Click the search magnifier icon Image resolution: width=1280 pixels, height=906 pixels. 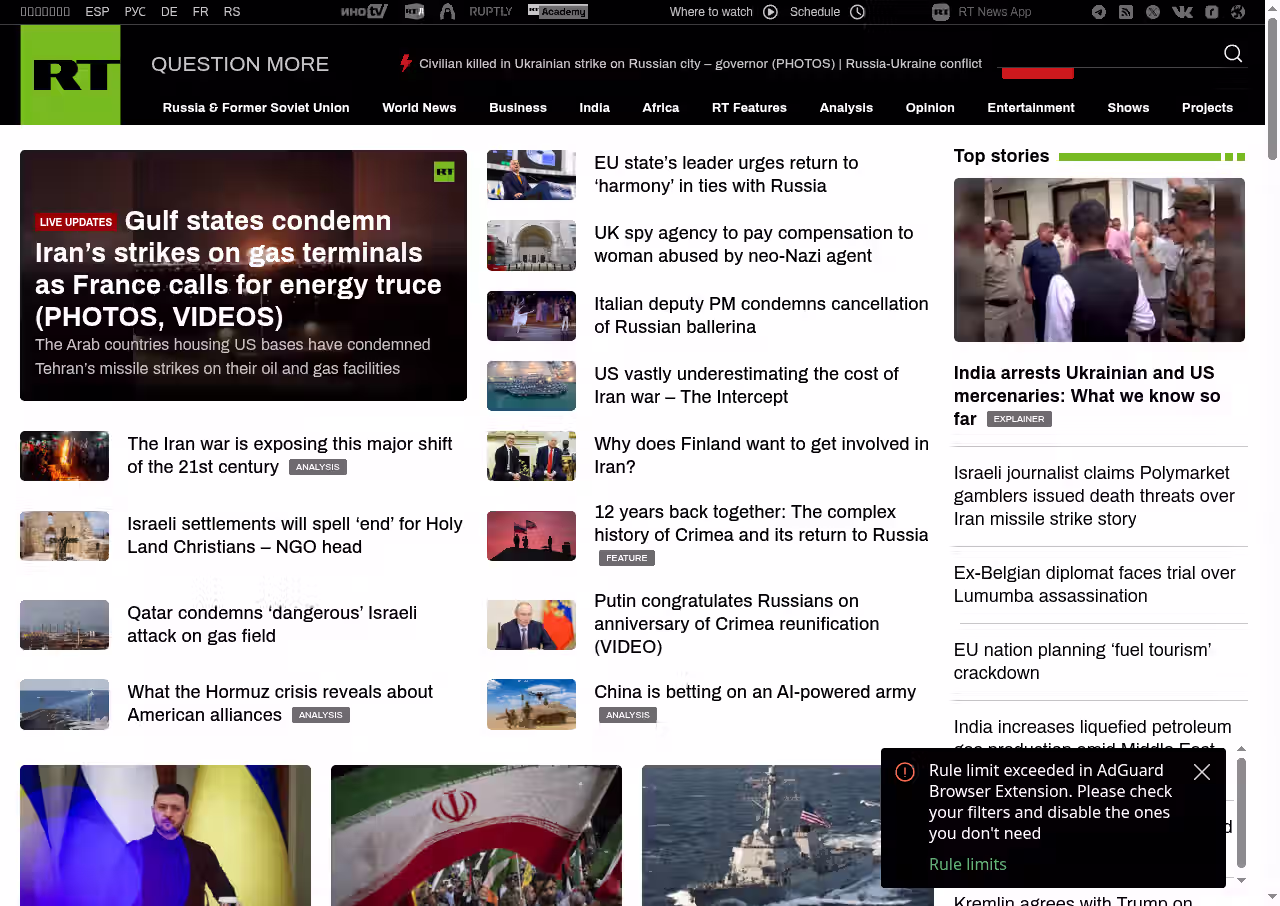click(1233, 54)
